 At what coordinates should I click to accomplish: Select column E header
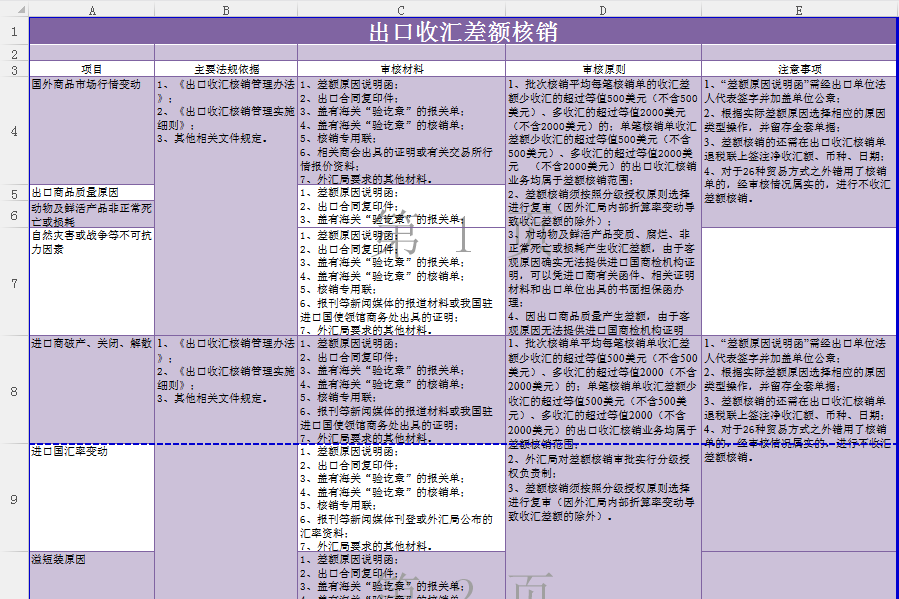(798, 9)
